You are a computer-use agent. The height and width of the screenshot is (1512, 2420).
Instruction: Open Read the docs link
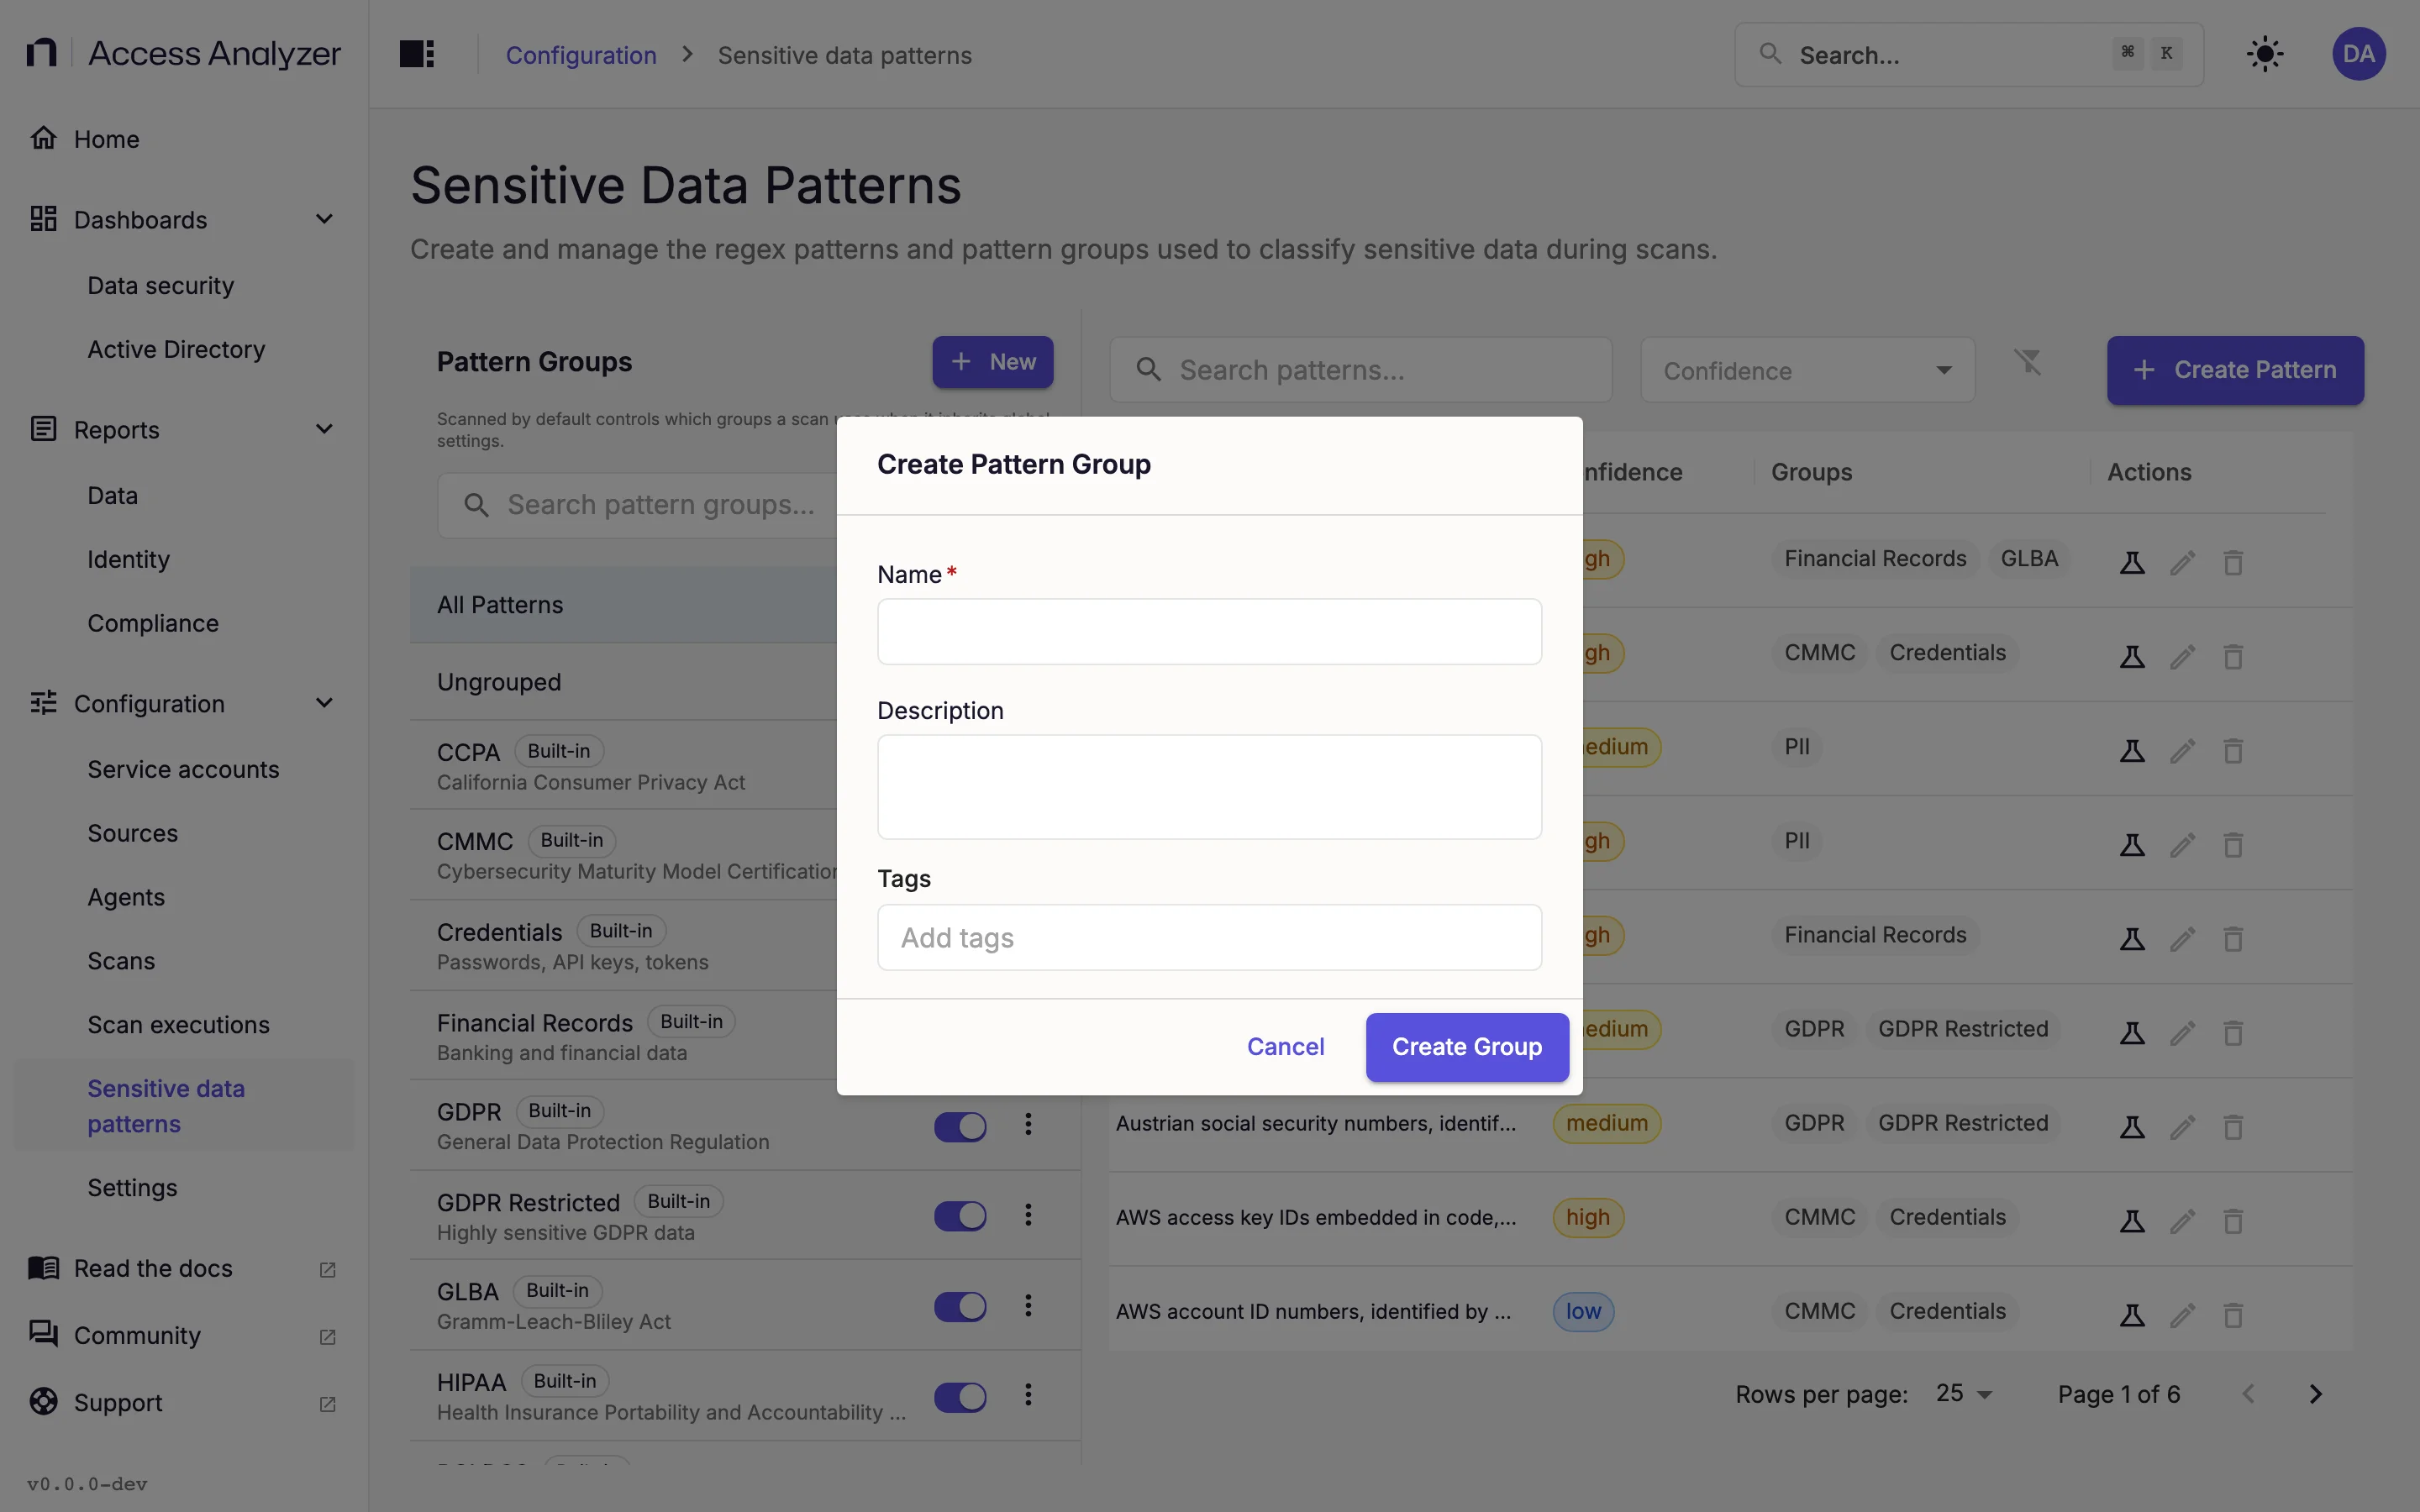[184, 1268]
